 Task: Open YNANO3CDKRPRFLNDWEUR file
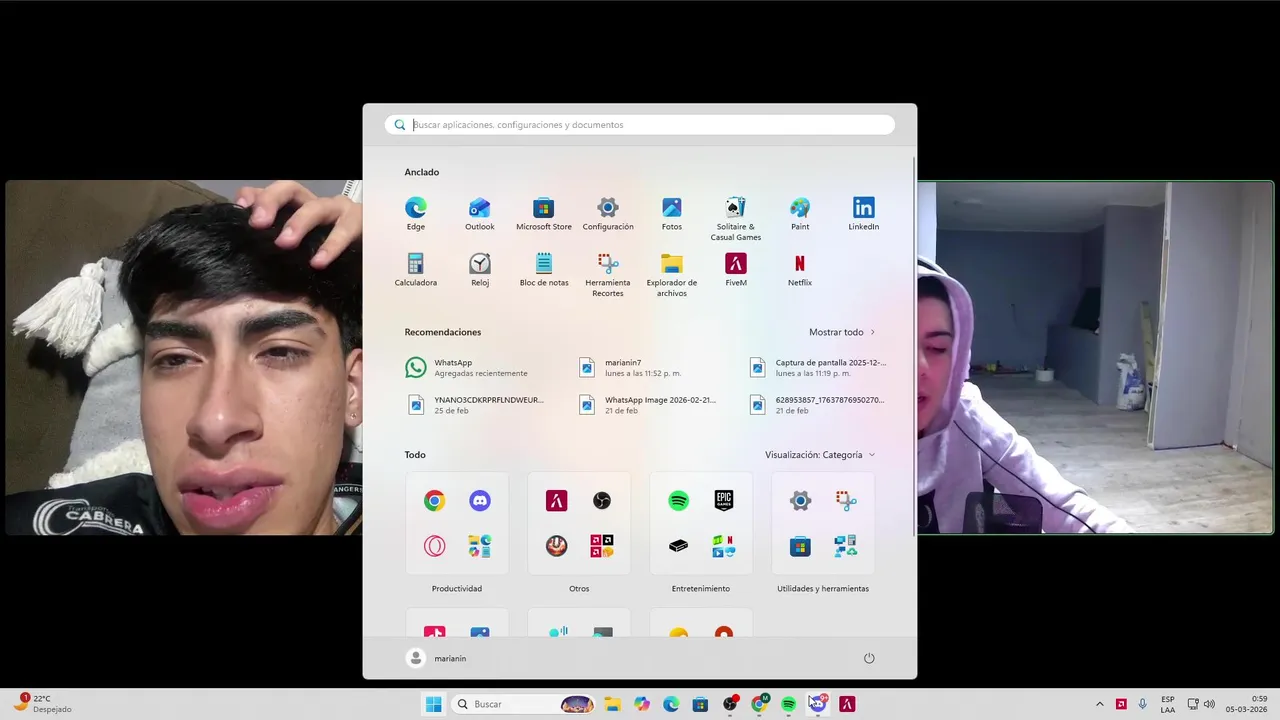pos(475,405)
